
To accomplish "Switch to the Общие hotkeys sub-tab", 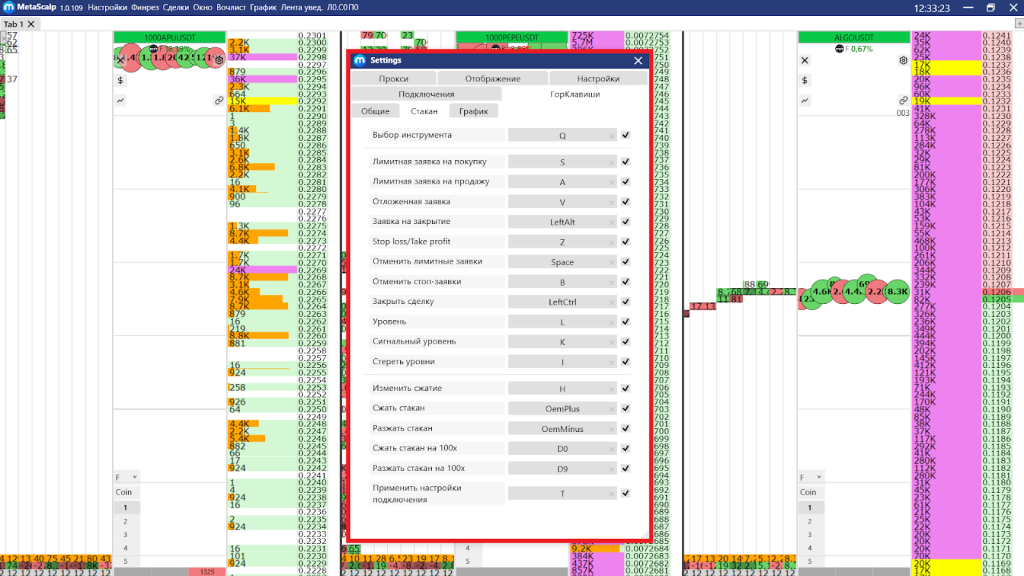I will click(375, 111).
